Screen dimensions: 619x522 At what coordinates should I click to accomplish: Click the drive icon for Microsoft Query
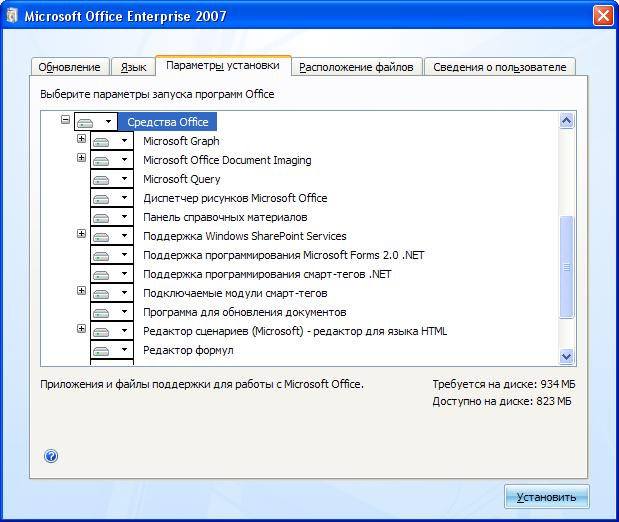click(x=101, y=180)
